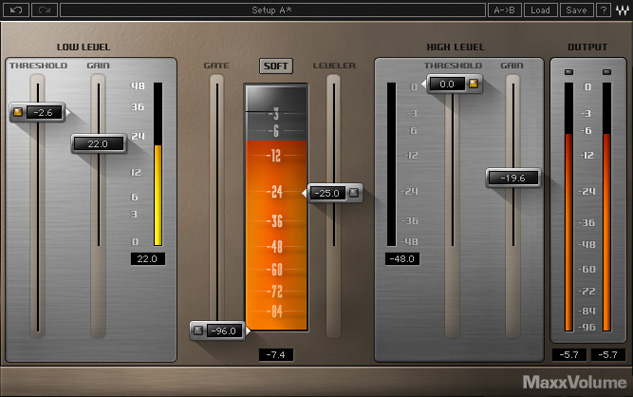Click the High Level meter readout -48.0
633x397 pixels.
[402, 259]
